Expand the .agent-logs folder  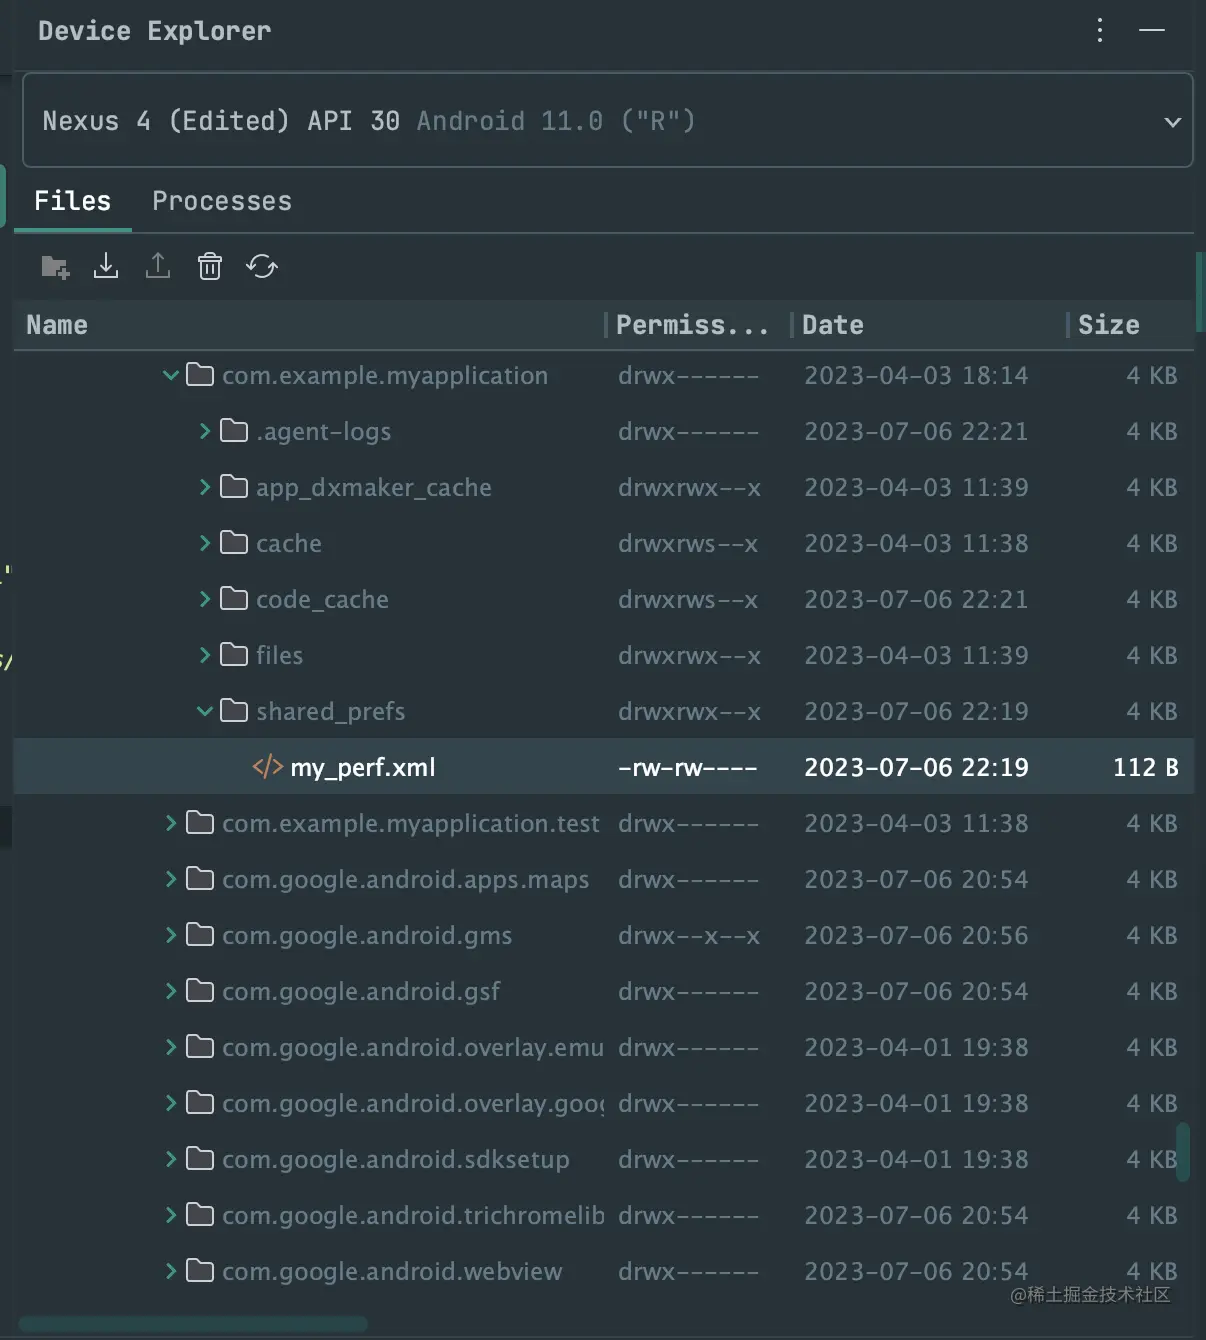(205, 431)
